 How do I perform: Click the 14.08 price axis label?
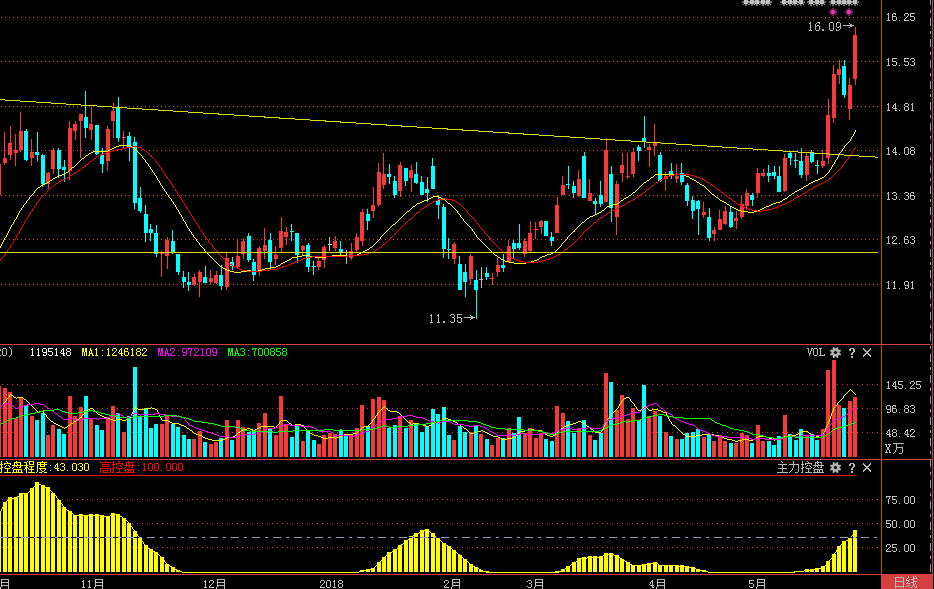point(901,152)
